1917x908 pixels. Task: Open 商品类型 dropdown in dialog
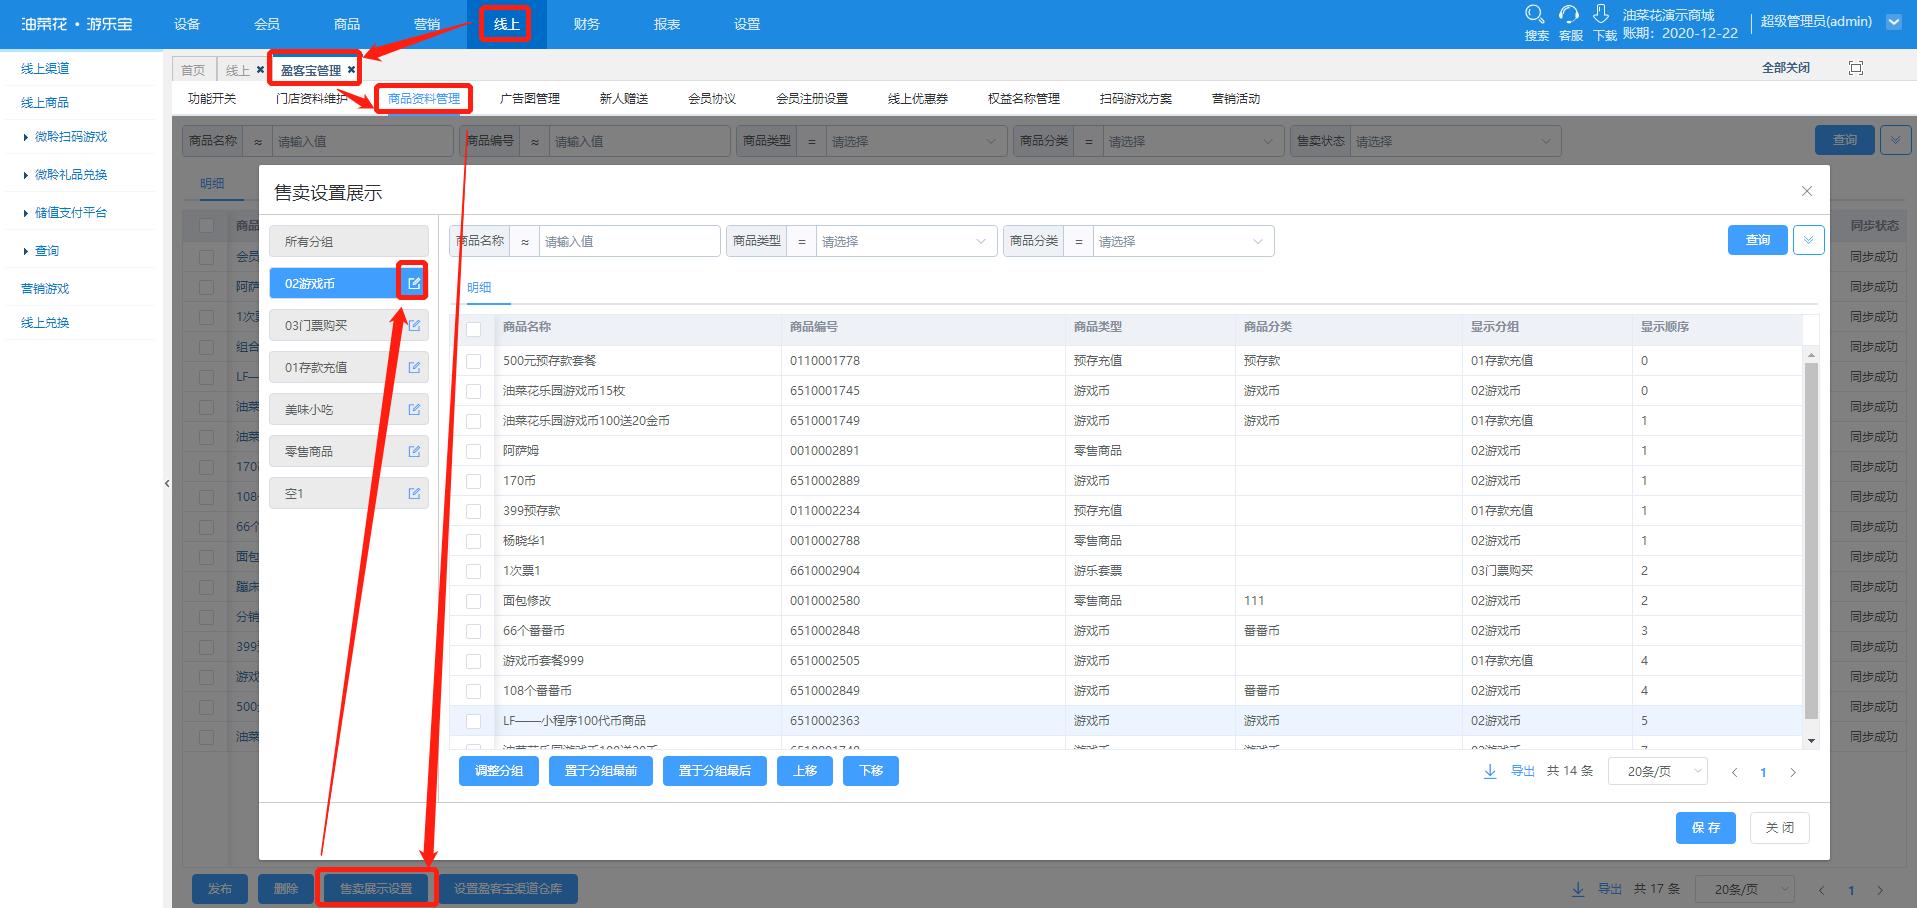pyautogui.click(x=907, y=241)
